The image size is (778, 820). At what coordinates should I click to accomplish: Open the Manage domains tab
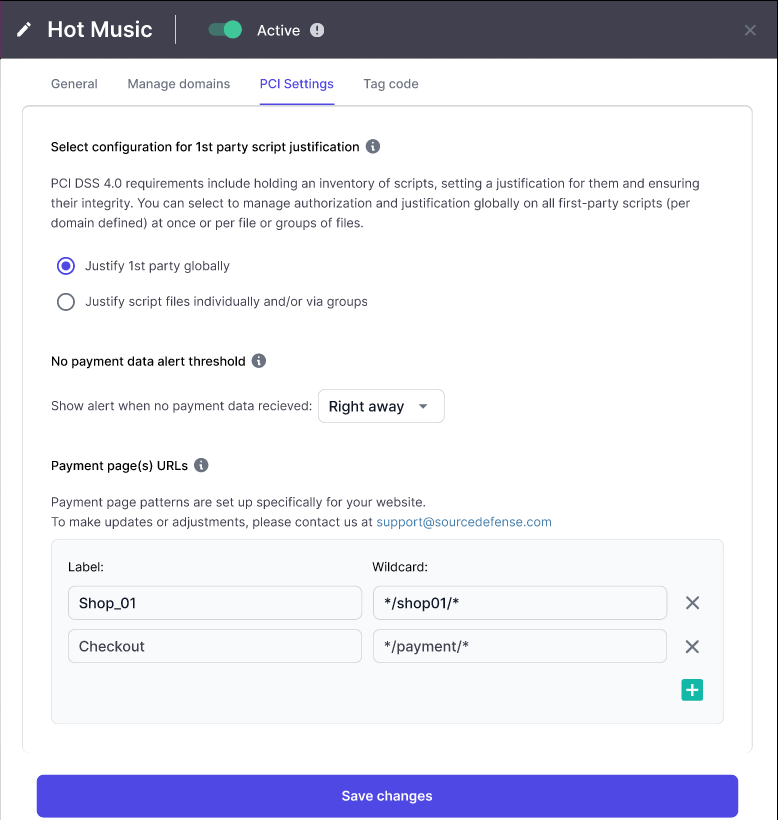click(179, 84)
